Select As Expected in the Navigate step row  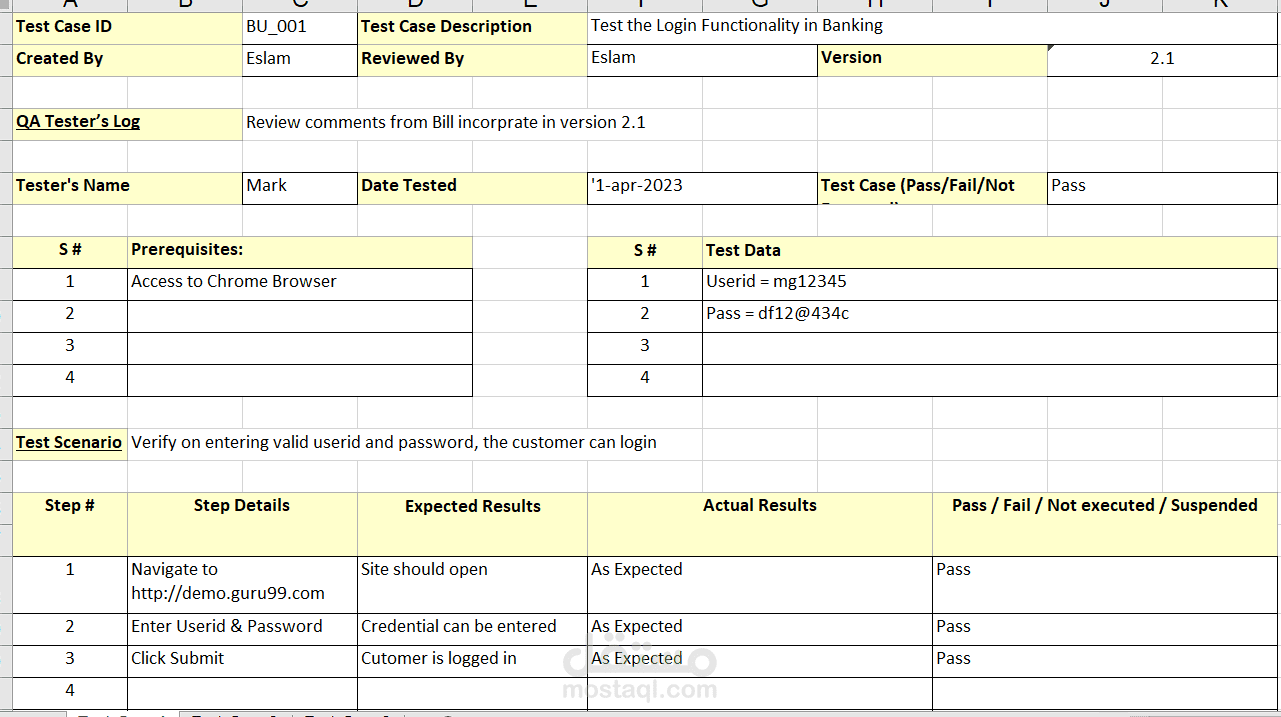pyautogui.click(x=760, y=585)
